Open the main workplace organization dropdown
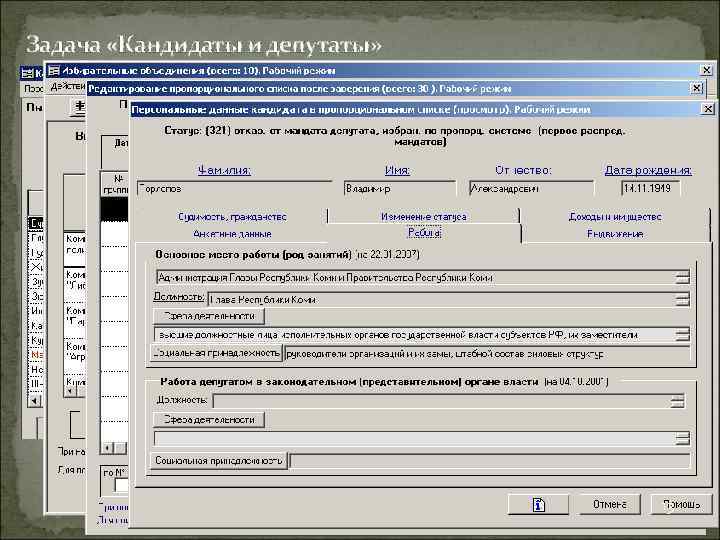This screenshot has height=540, width=720. 682,277
